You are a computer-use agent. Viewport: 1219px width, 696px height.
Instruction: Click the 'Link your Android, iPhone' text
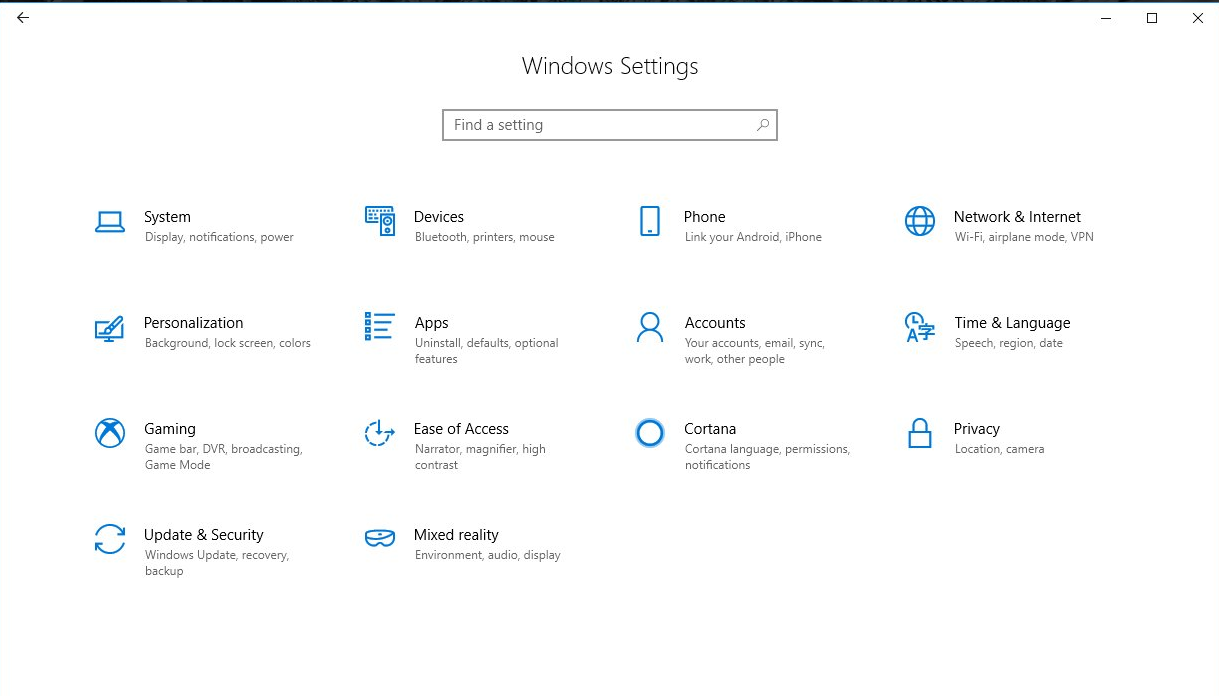[753, 238]
